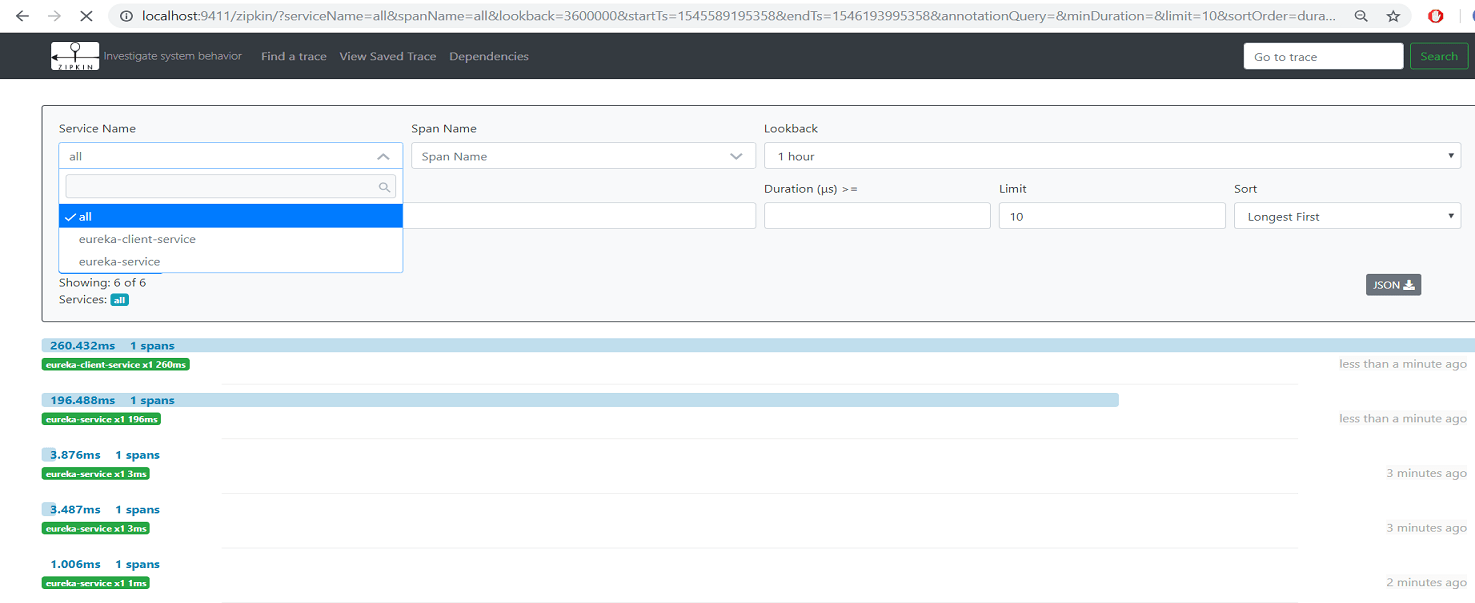This screenshot has height=603, width=1475.
Task: Click the green Search button
Action: tap(1438, 55)
